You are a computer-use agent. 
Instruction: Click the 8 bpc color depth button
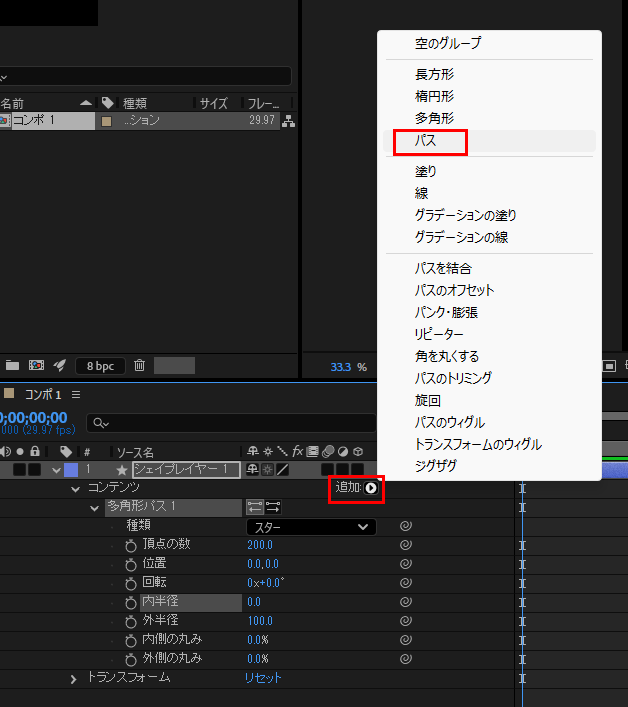coord(100,365)
